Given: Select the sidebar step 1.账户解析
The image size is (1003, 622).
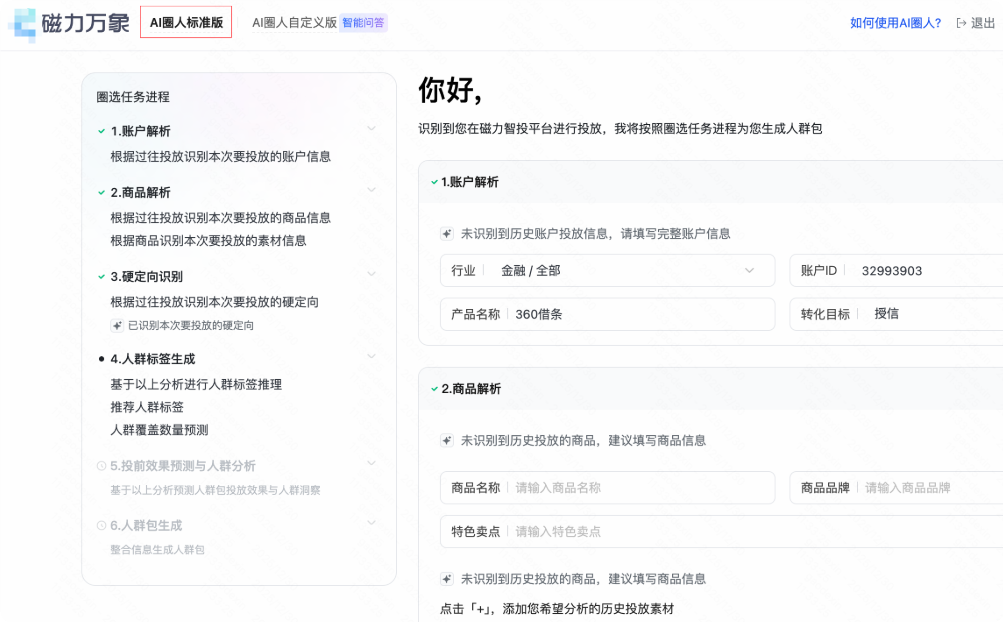Looking at the screenshot, I should click(x=141, y=131).
